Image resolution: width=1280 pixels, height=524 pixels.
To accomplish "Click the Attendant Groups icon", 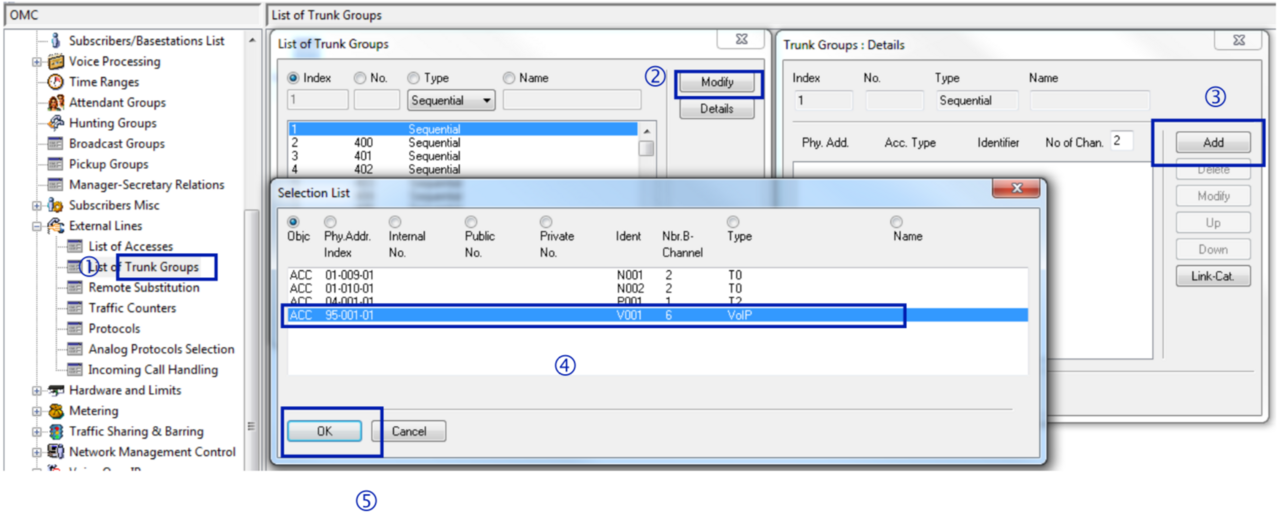I will click(x=56, y=103).
